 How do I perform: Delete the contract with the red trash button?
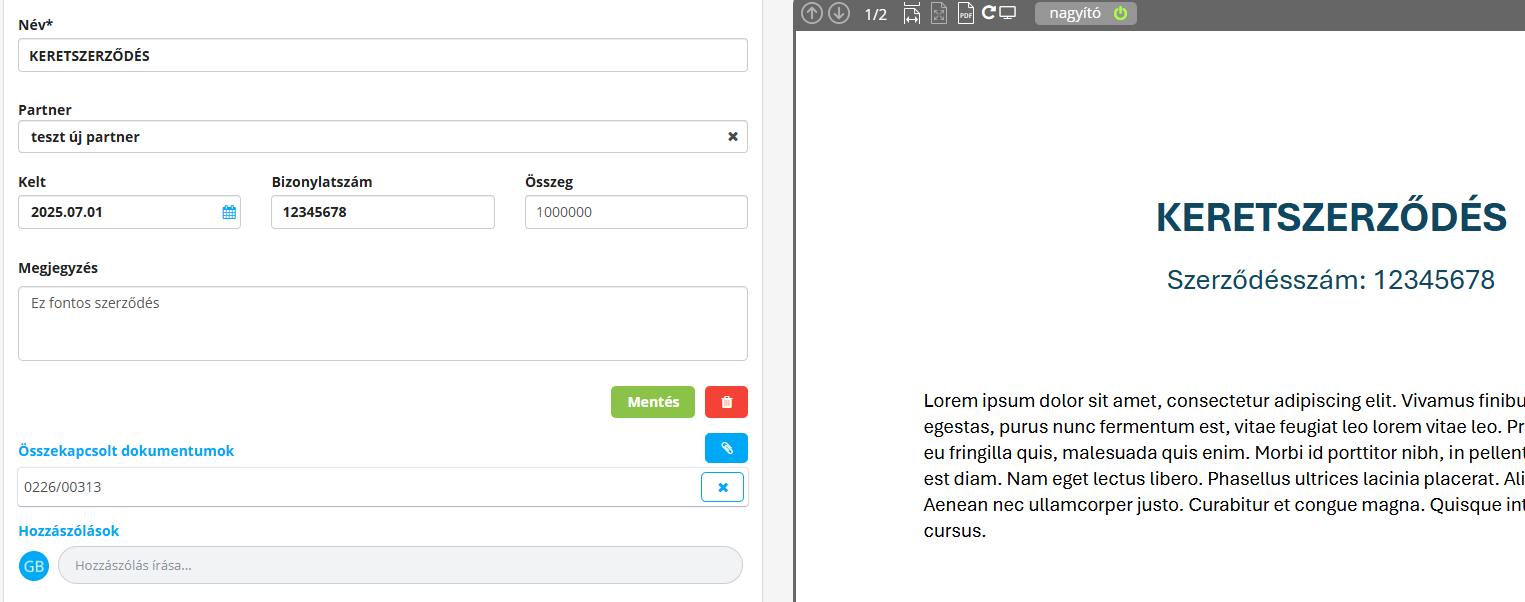726,401
